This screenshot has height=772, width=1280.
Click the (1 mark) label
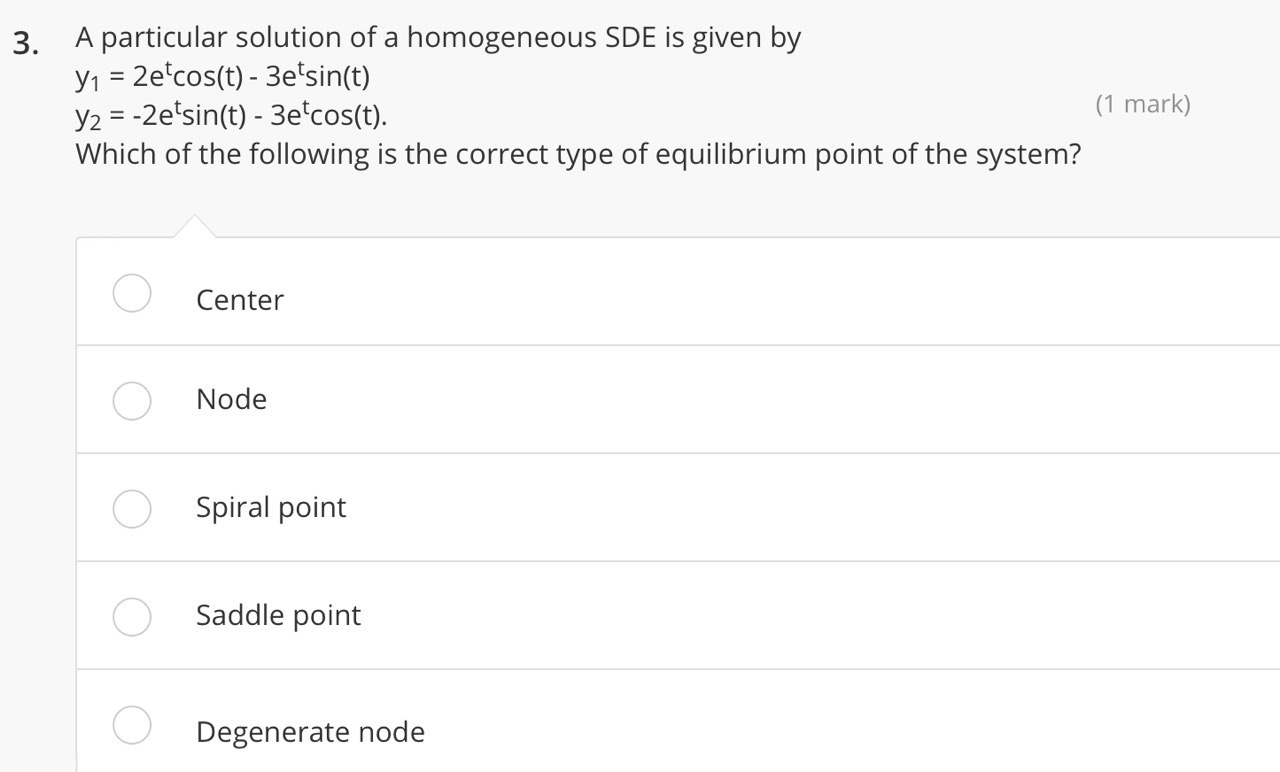[x=1144, y=103]
